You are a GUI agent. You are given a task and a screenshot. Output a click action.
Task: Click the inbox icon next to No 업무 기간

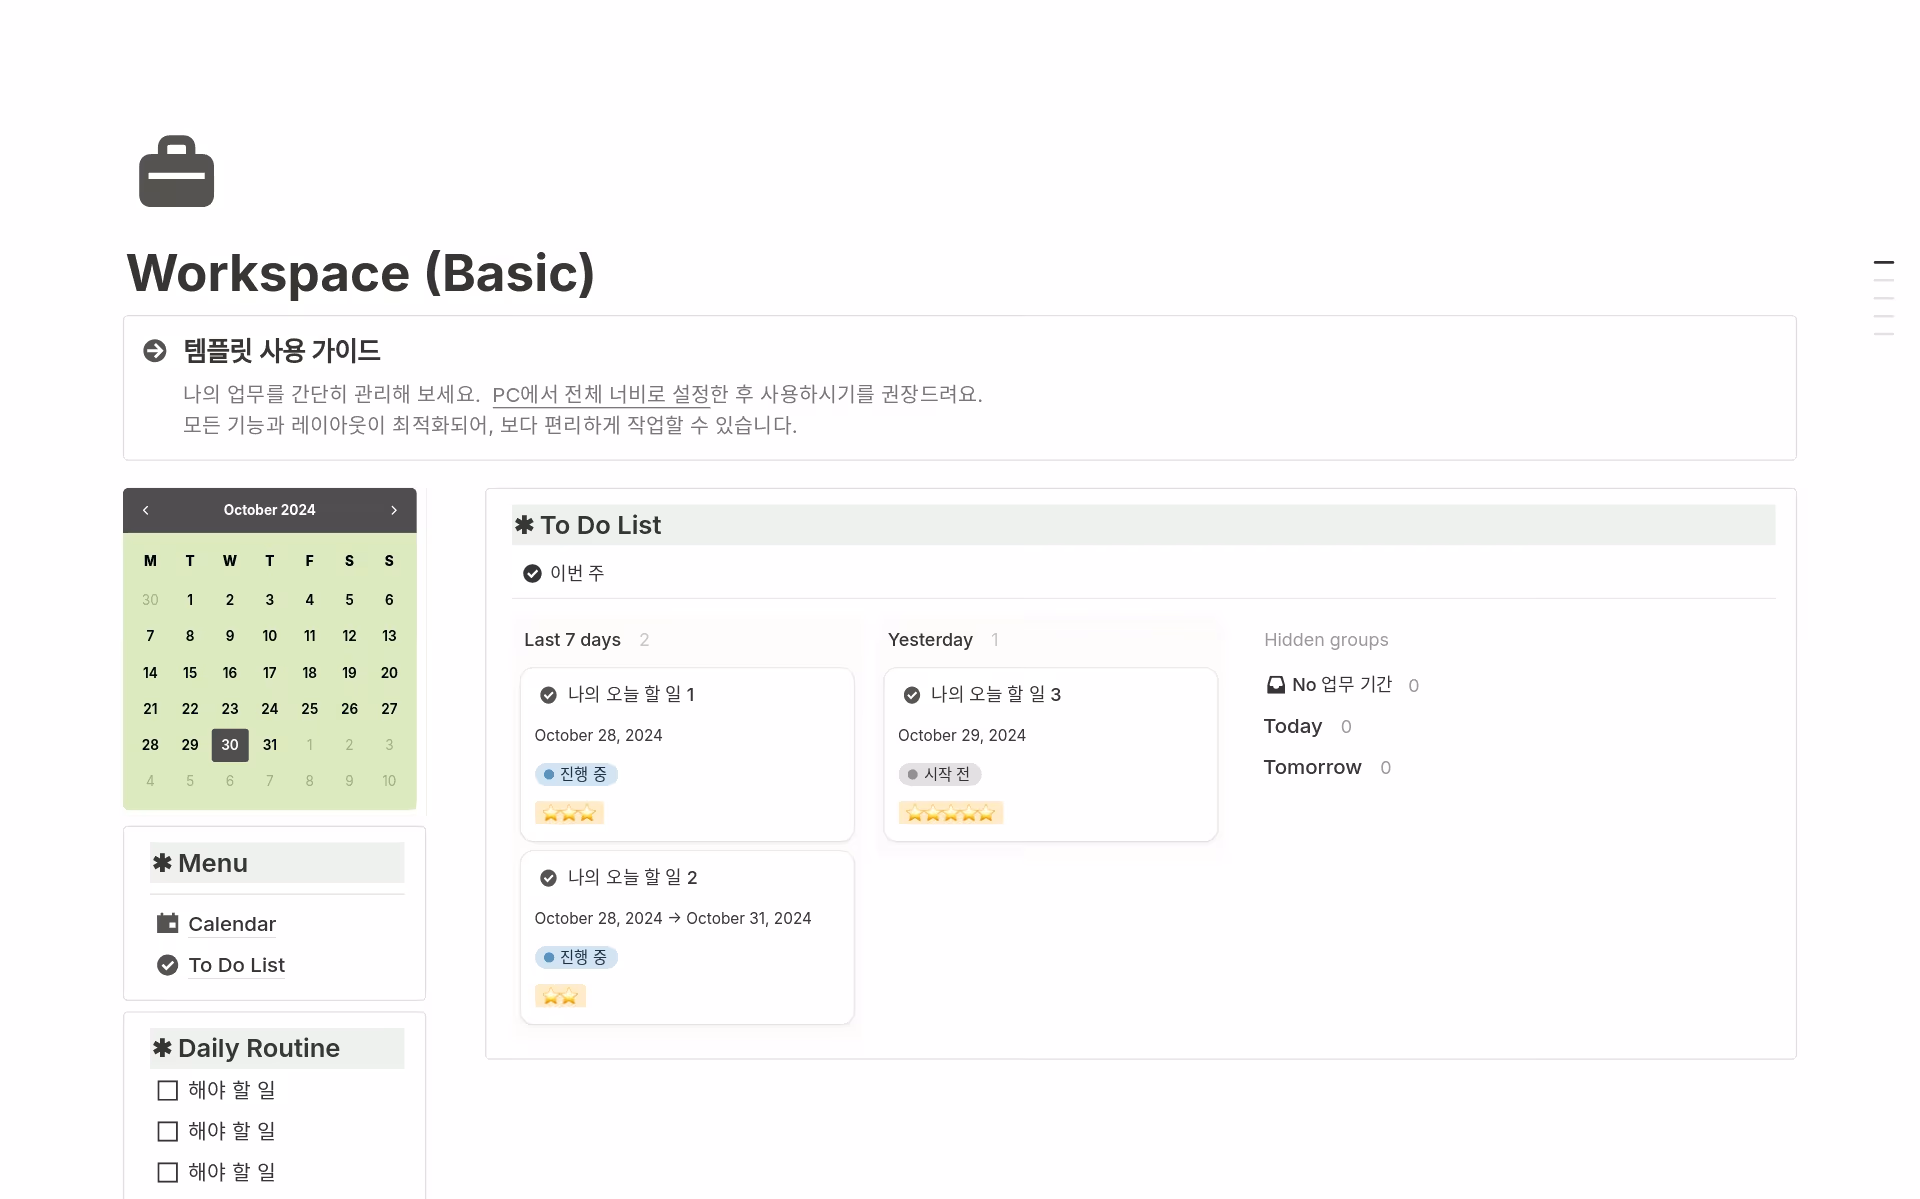coord(1276,685)
